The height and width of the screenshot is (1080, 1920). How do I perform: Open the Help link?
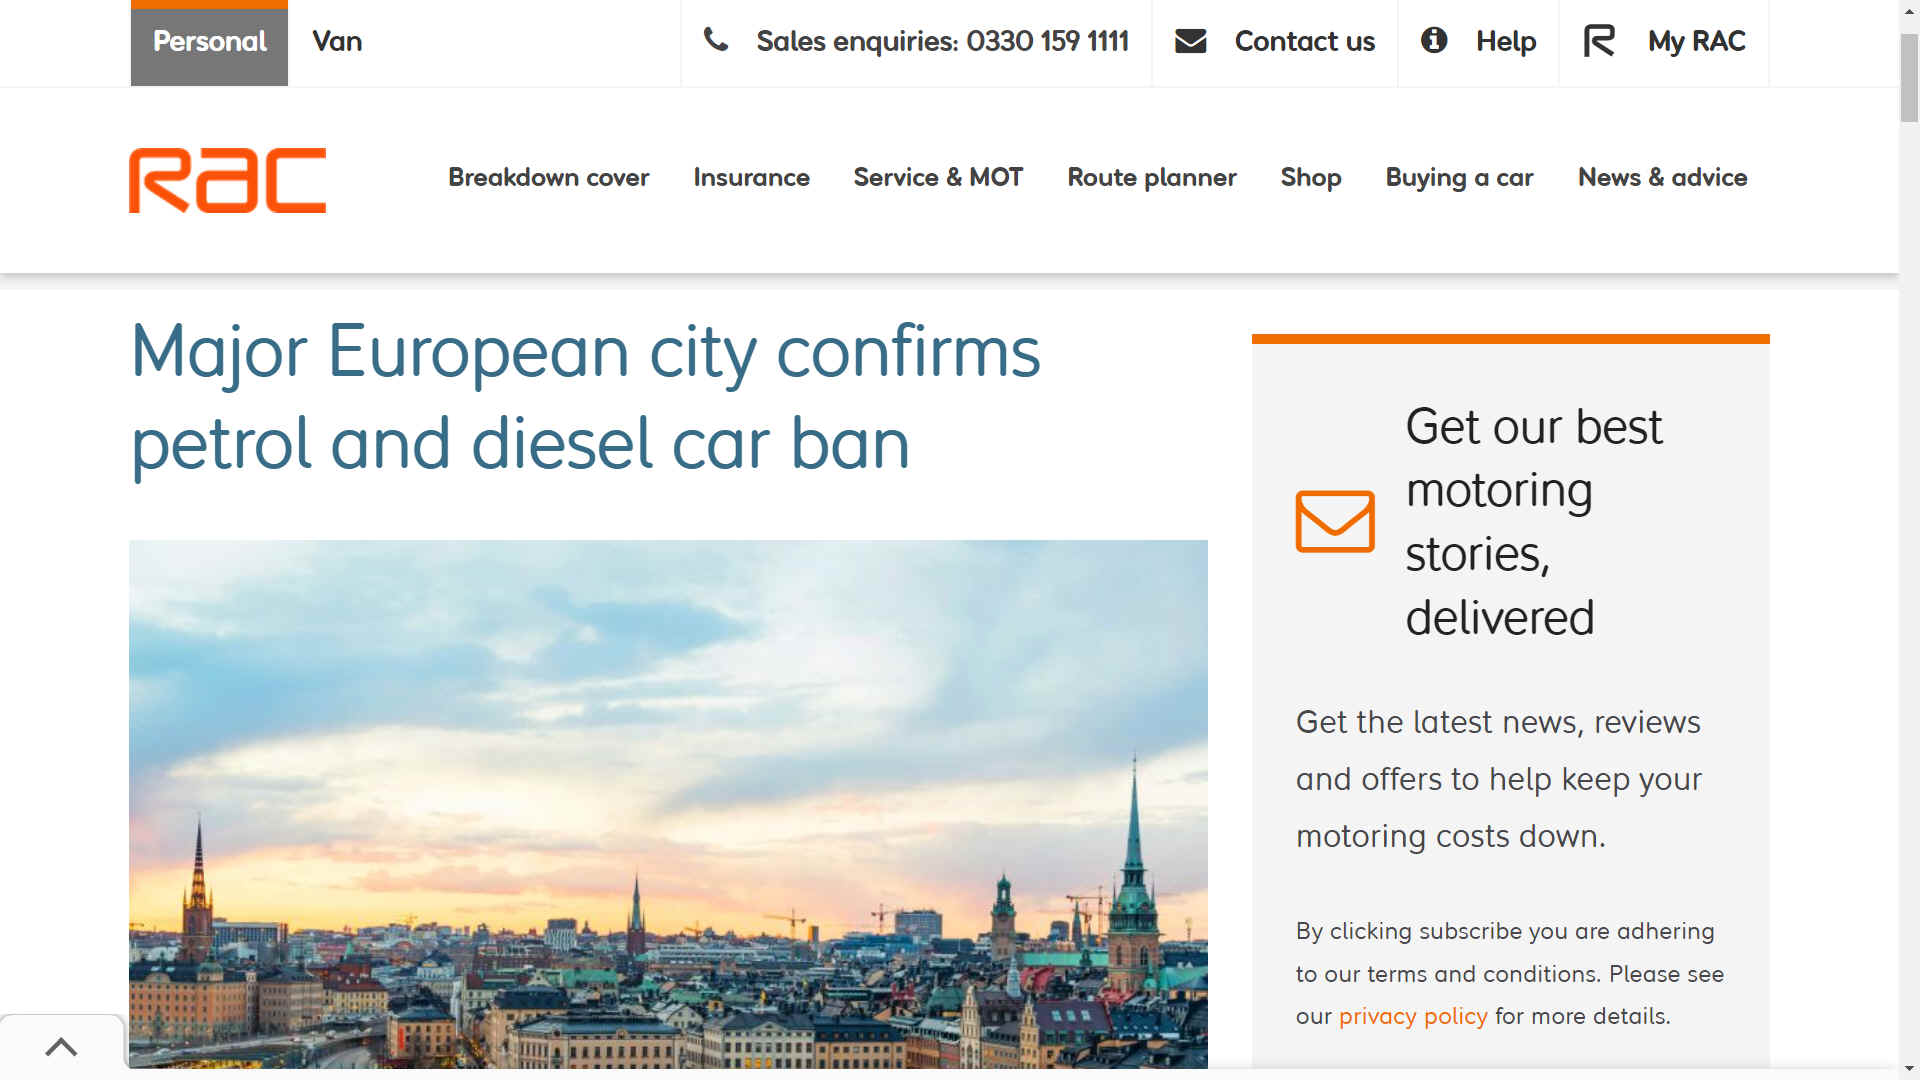(1506, 41)
